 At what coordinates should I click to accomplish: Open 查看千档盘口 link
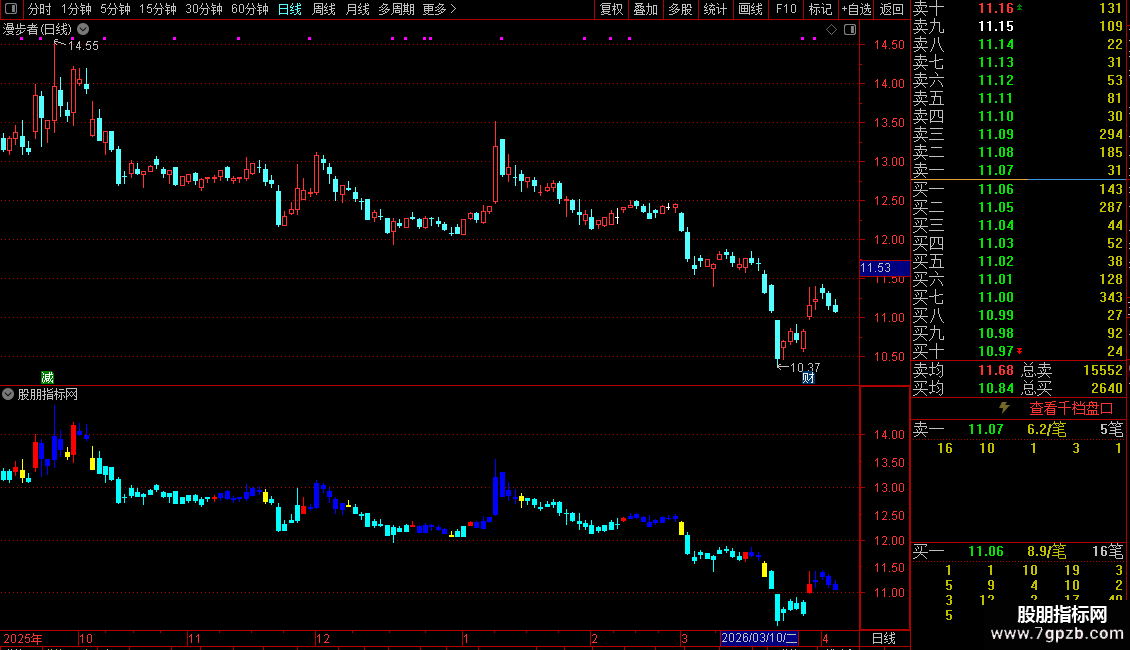pos(1072,409)
